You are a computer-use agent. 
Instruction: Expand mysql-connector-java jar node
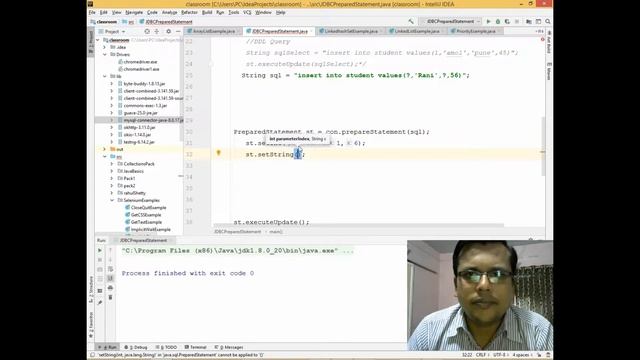point(112,120)
